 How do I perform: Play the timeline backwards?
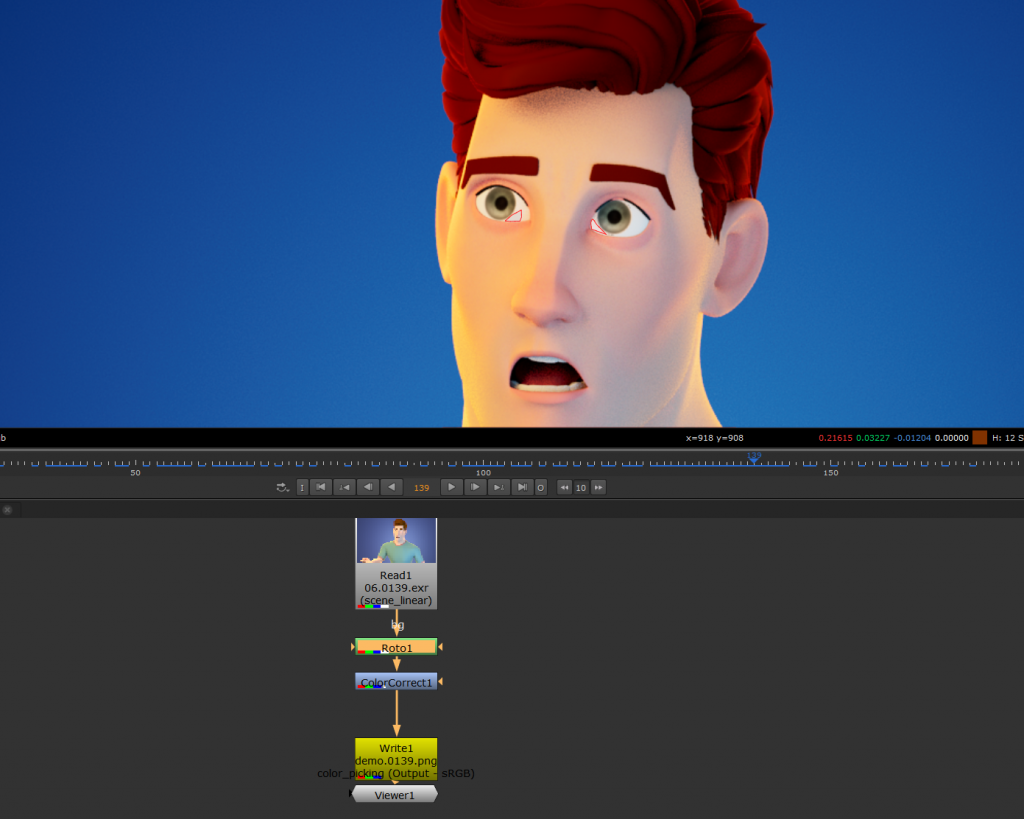pos(391,487)
